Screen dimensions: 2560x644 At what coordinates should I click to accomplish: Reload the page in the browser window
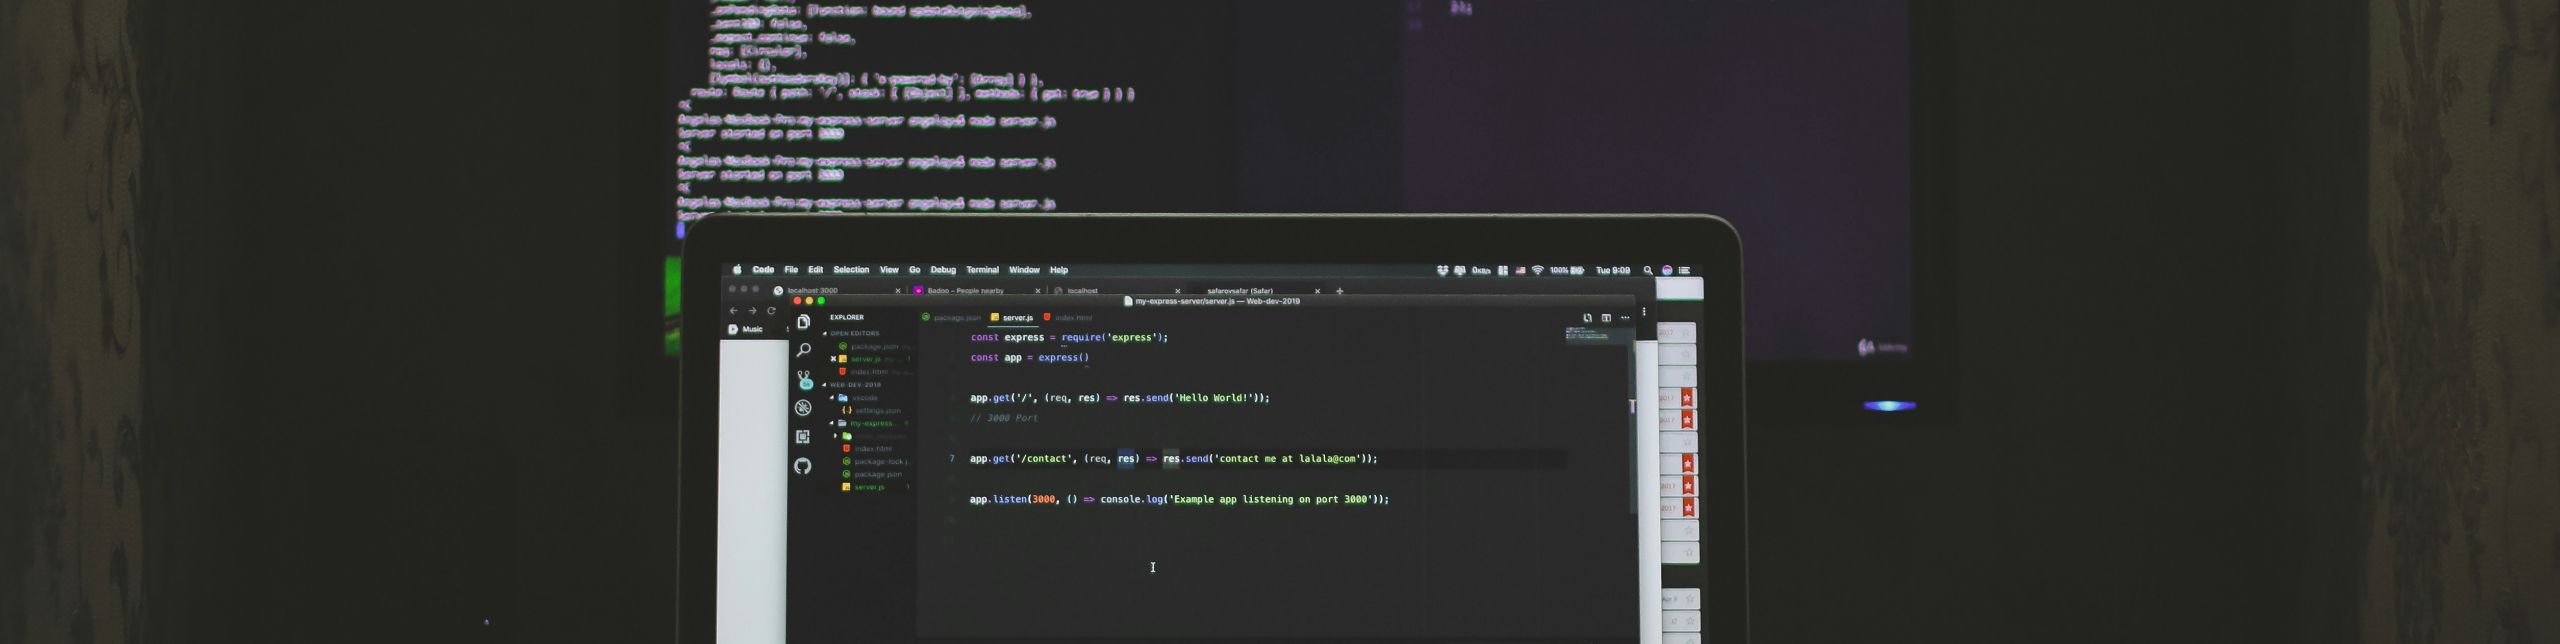pyautogui.click(x=771, y=311)
